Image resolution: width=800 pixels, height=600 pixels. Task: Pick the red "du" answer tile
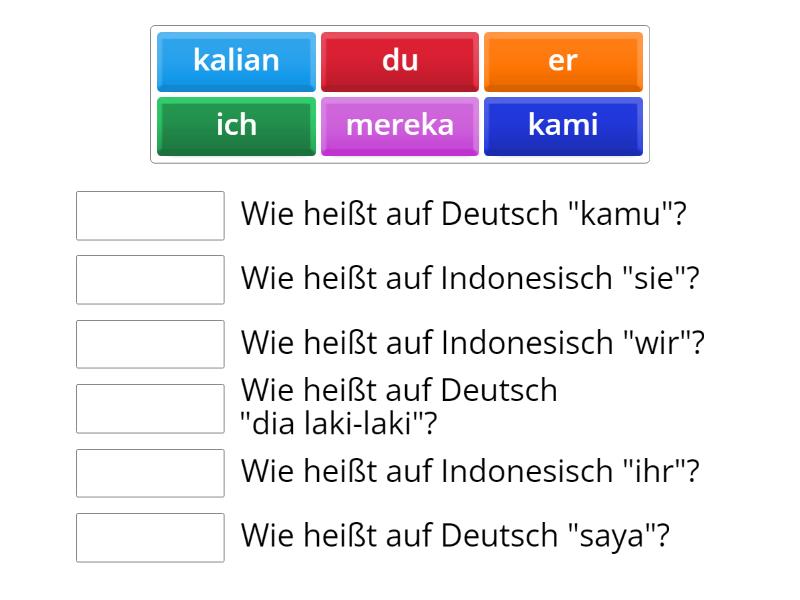coord(399,61)
